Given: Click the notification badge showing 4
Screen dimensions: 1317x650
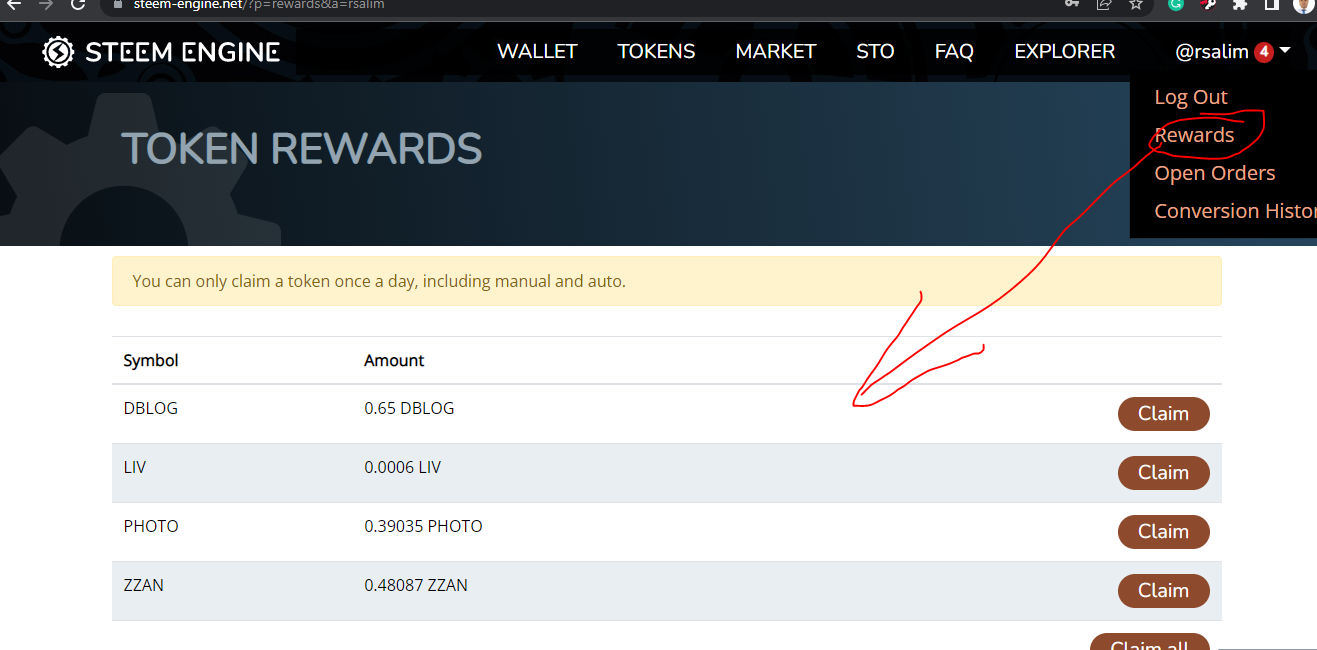Looking at the screenshot, I should [x=1264, y=52].
